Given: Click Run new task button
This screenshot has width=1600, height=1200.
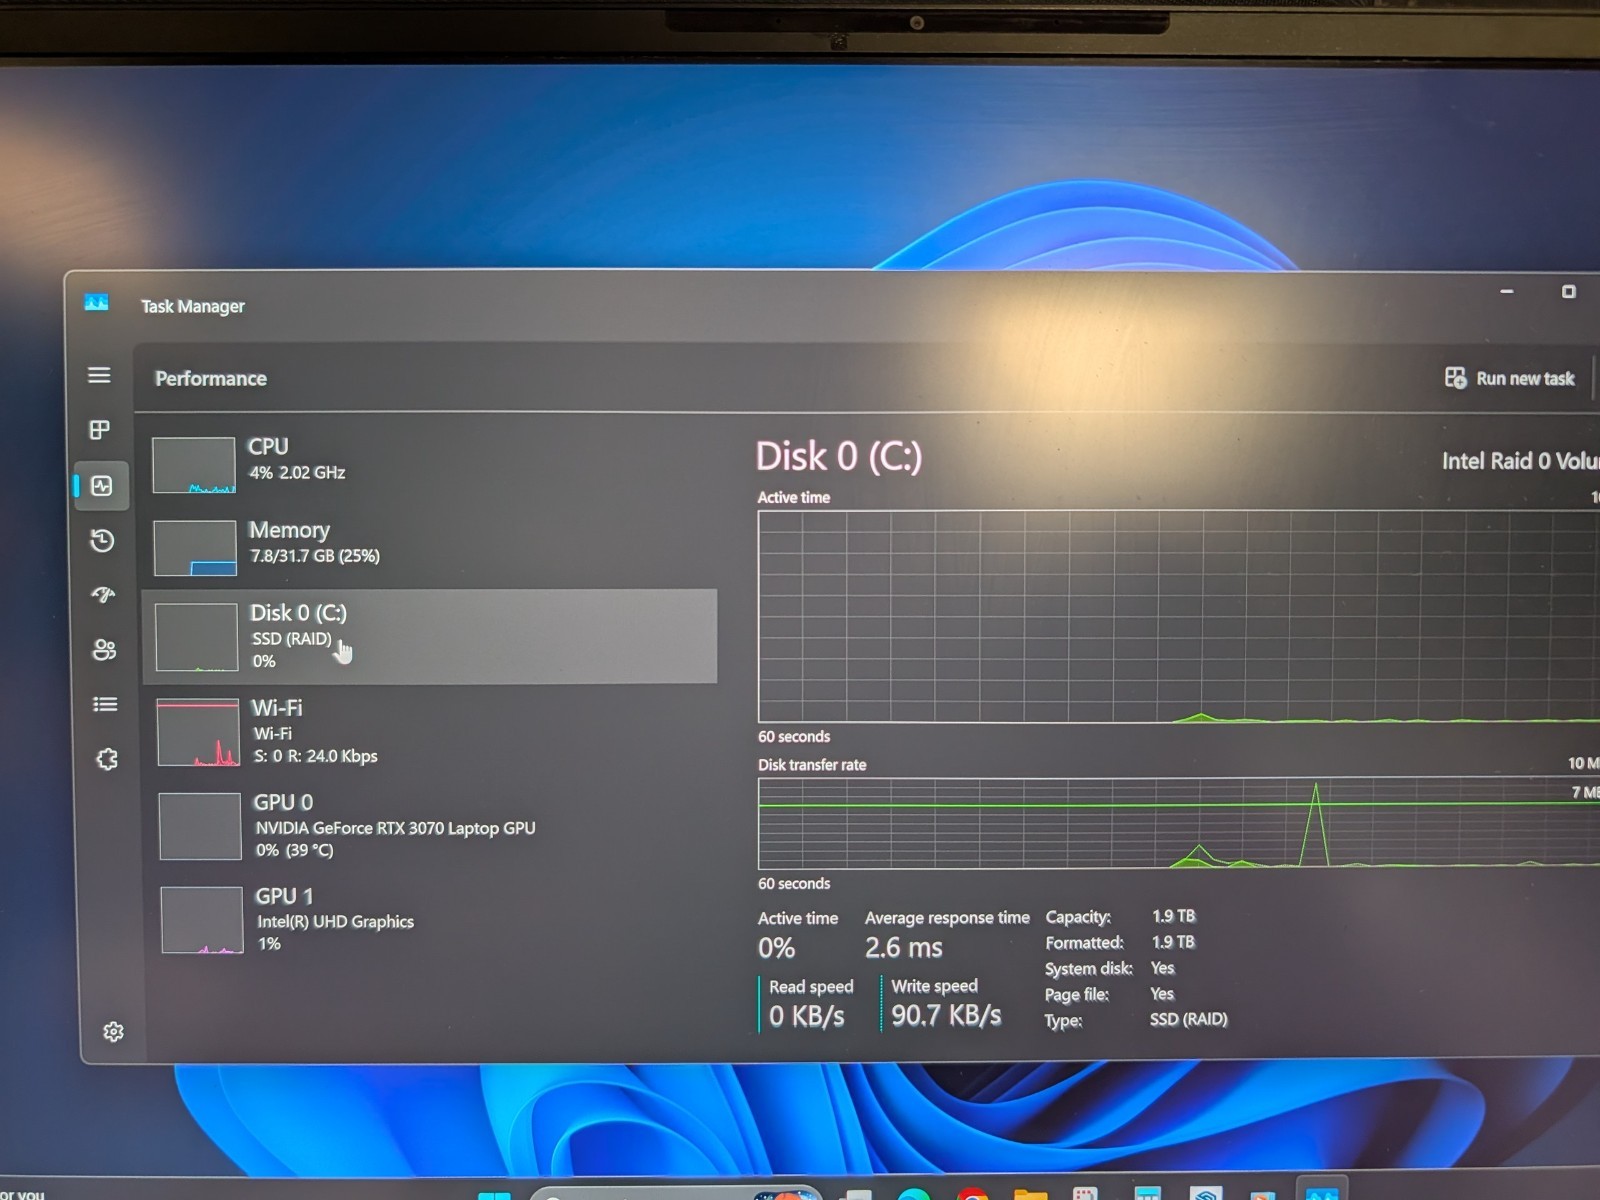Looking at the screenshot, I should [x=1510, y=378].
